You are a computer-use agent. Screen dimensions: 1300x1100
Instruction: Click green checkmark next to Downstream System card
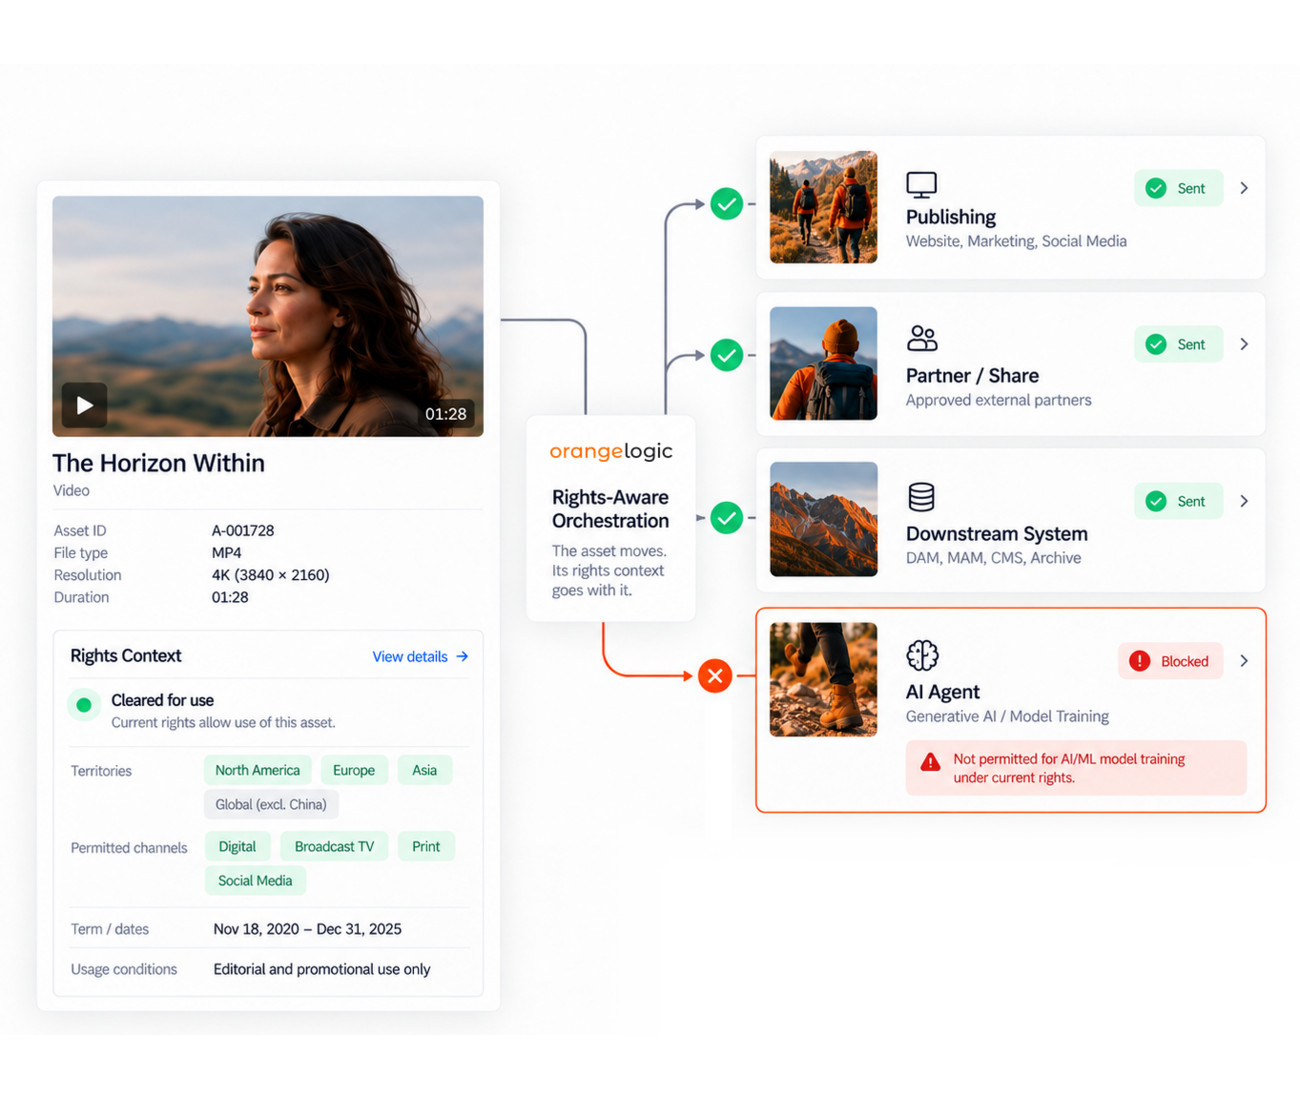click(727, 518)
